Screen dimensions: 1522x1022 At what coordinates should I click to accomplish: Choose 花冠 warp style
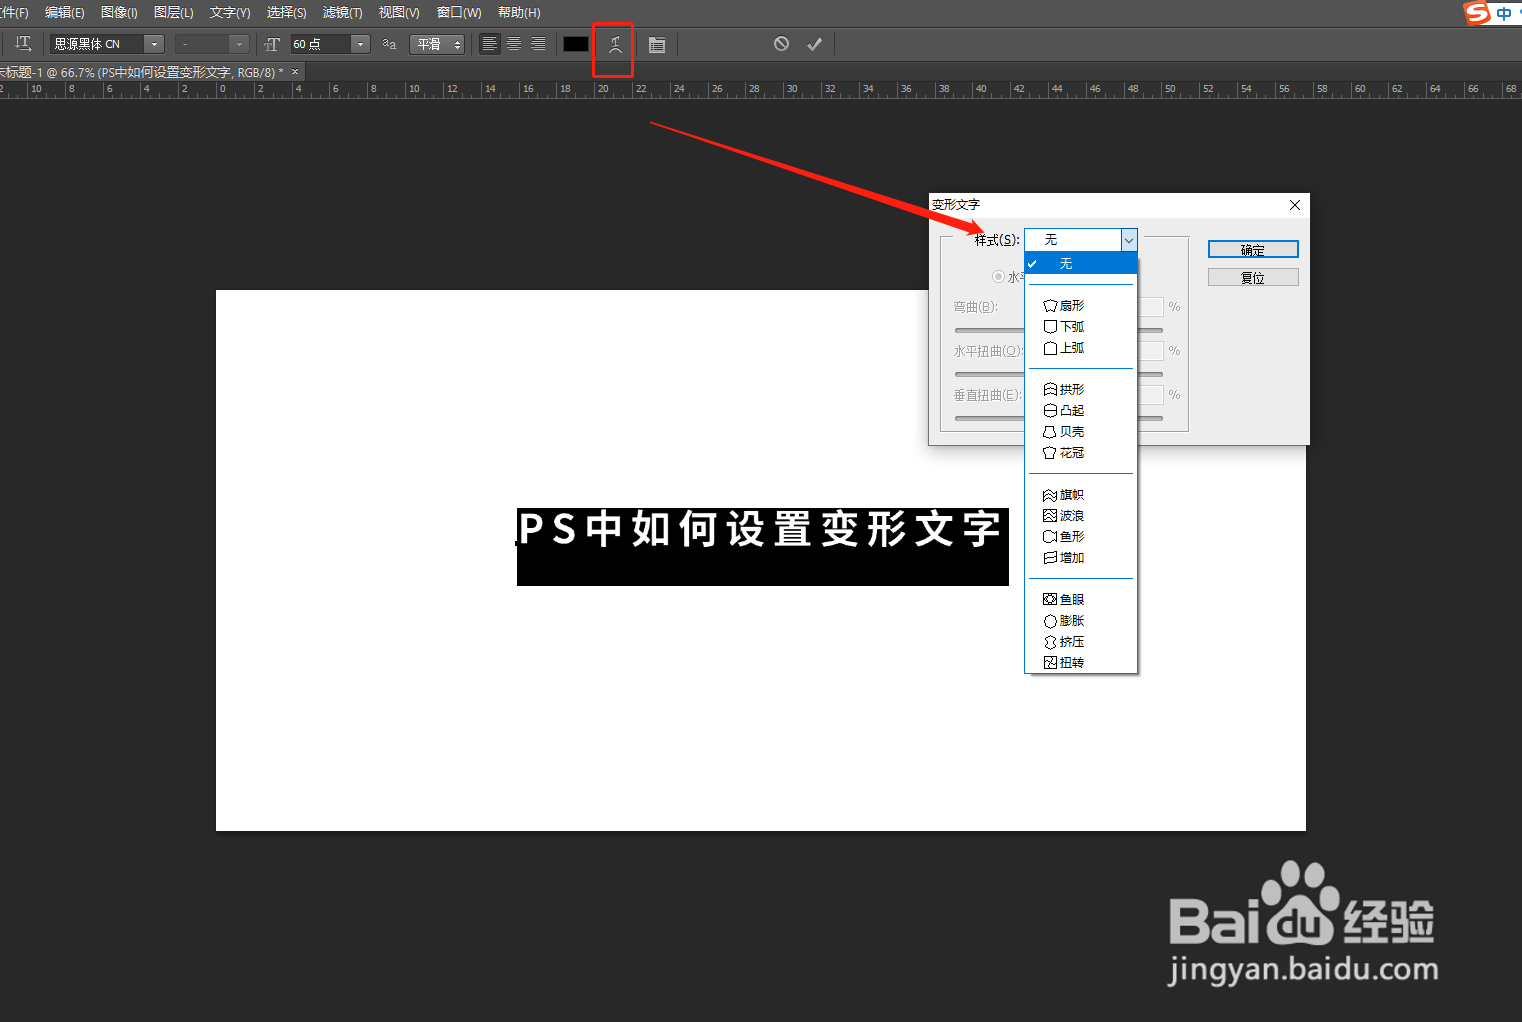pos(1081,453)
